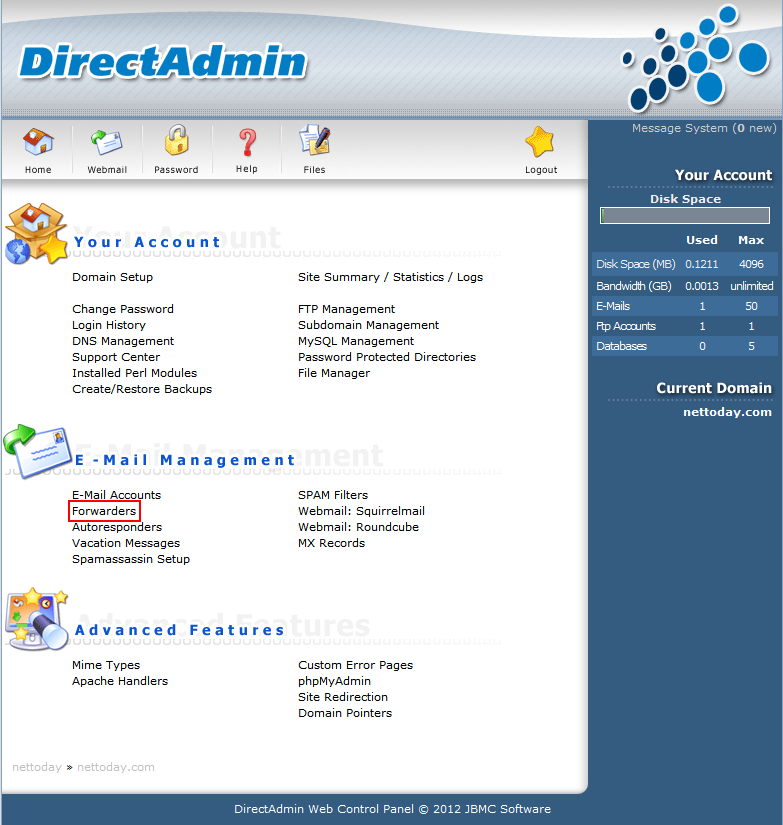Open Subdomain Management
This screenshot has height=825, width=783.
(368, 325)
